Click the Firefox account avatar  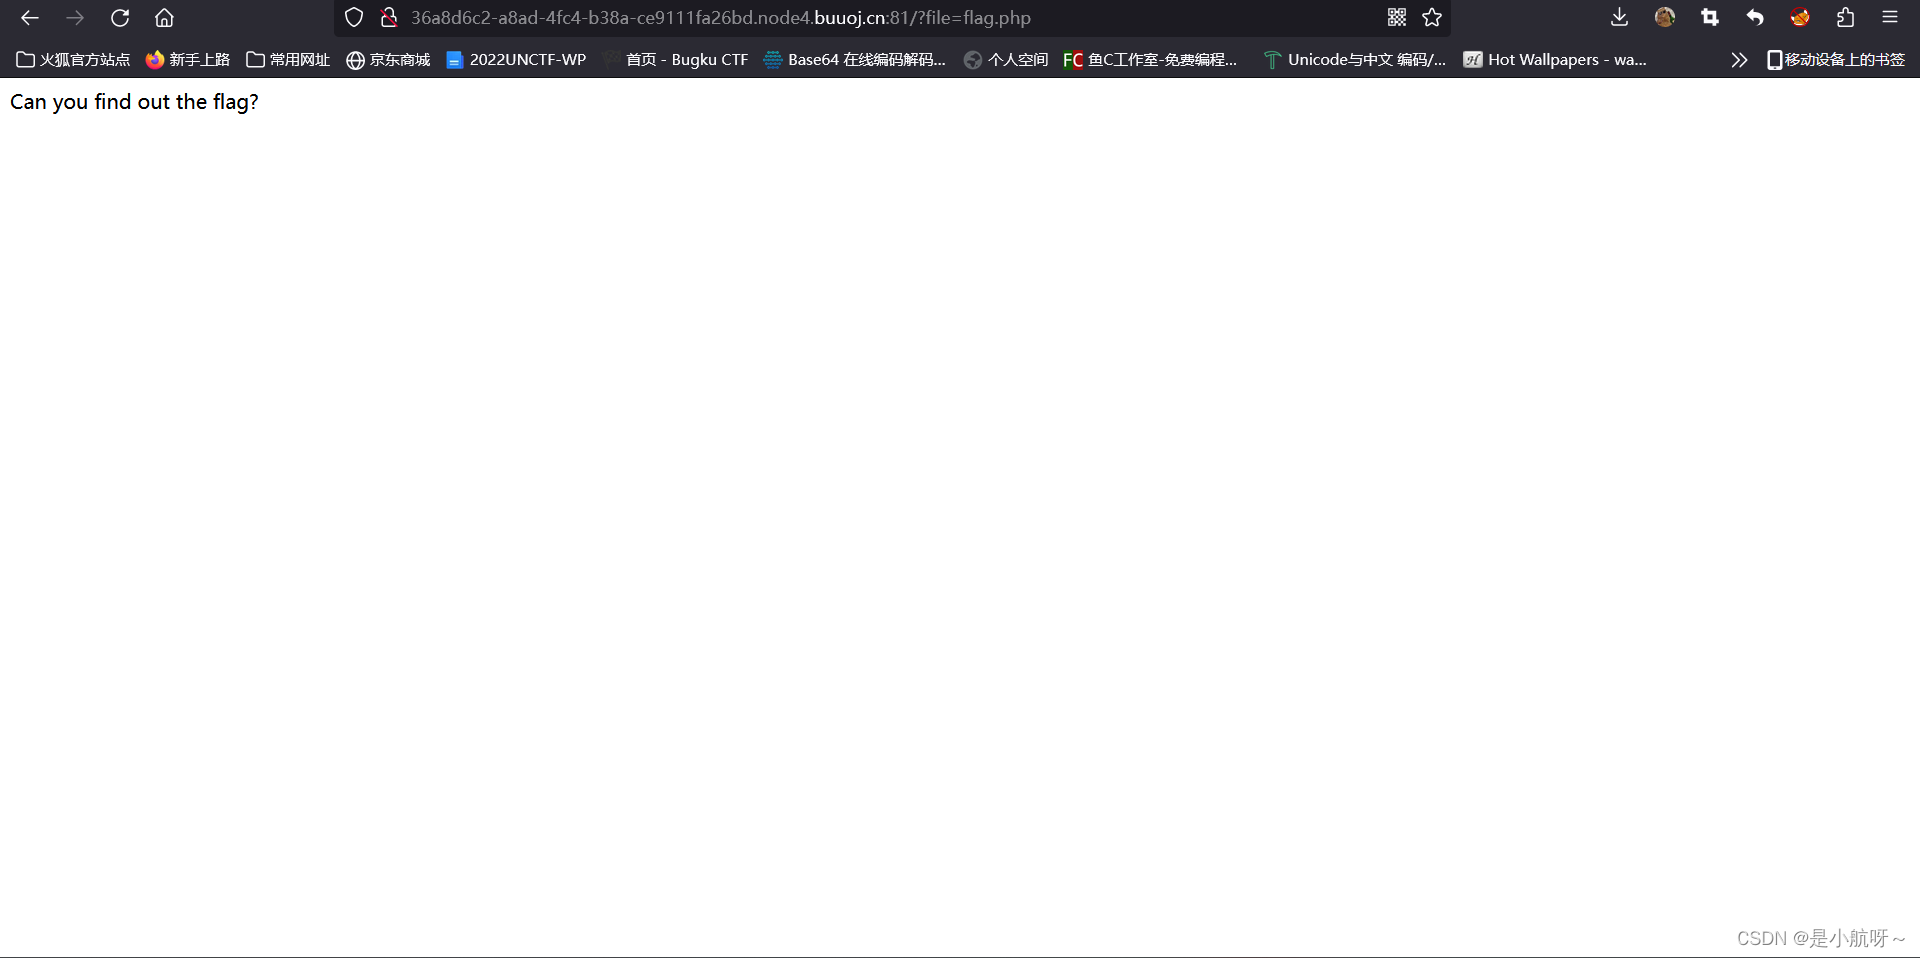point(1665,17)
